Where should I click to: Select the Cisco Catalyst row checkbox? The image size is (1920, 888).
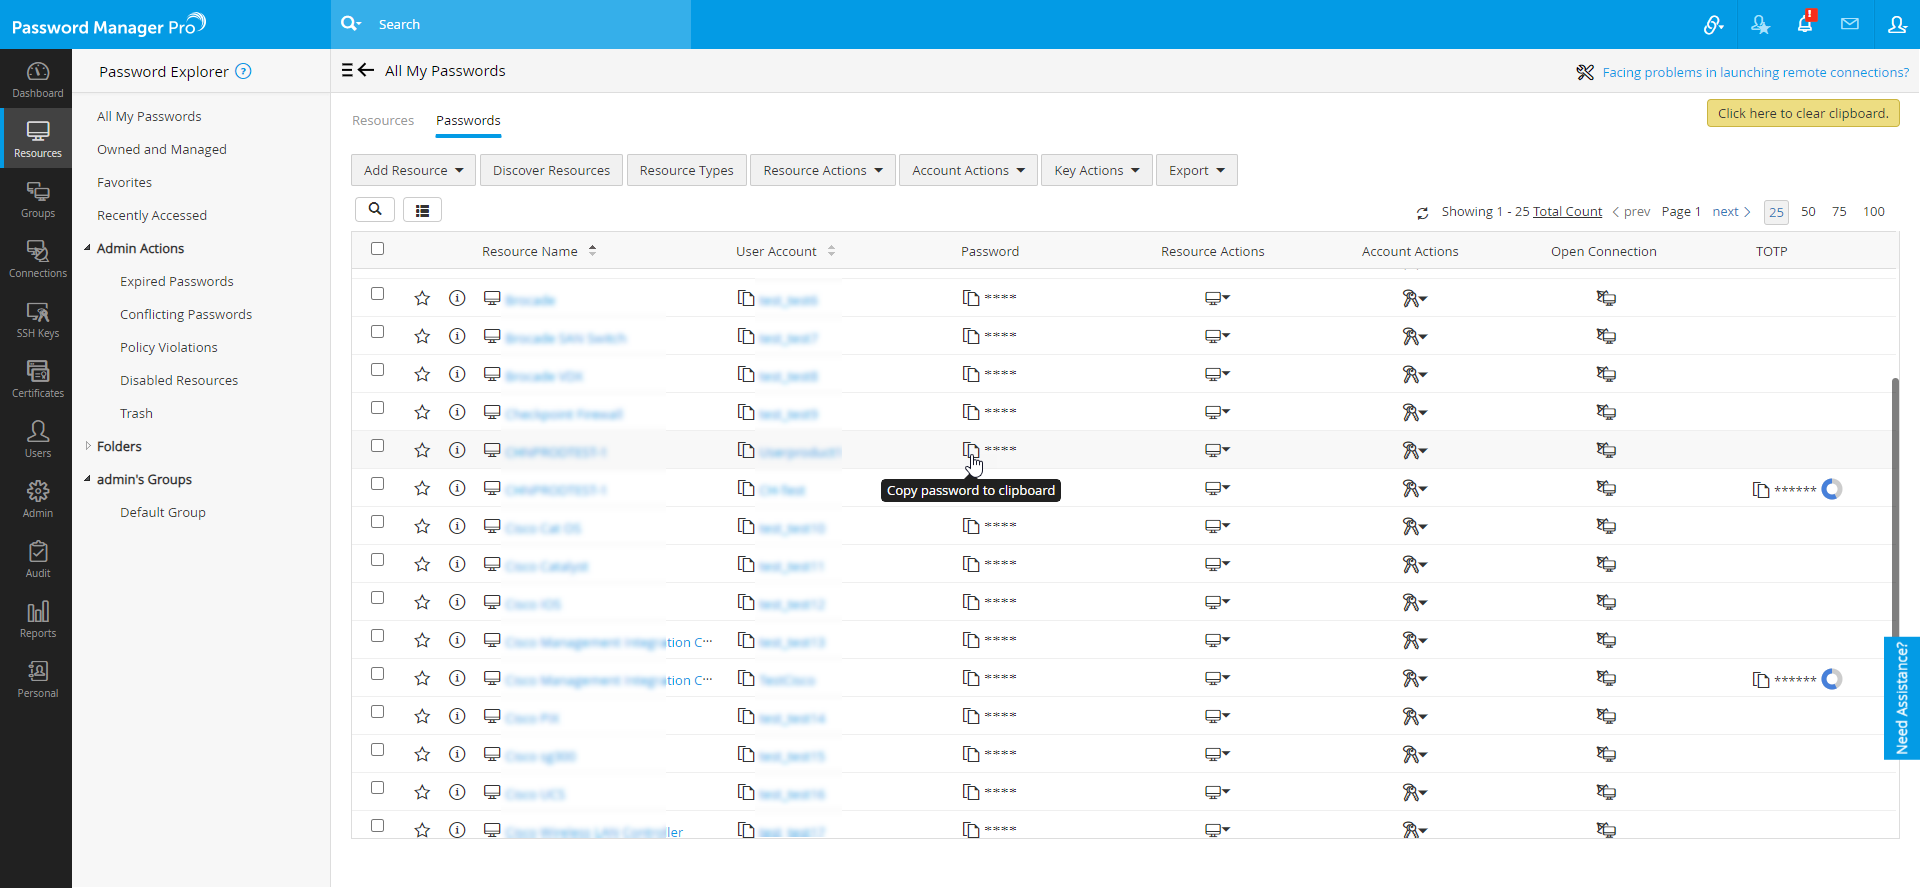pos(377,560)
